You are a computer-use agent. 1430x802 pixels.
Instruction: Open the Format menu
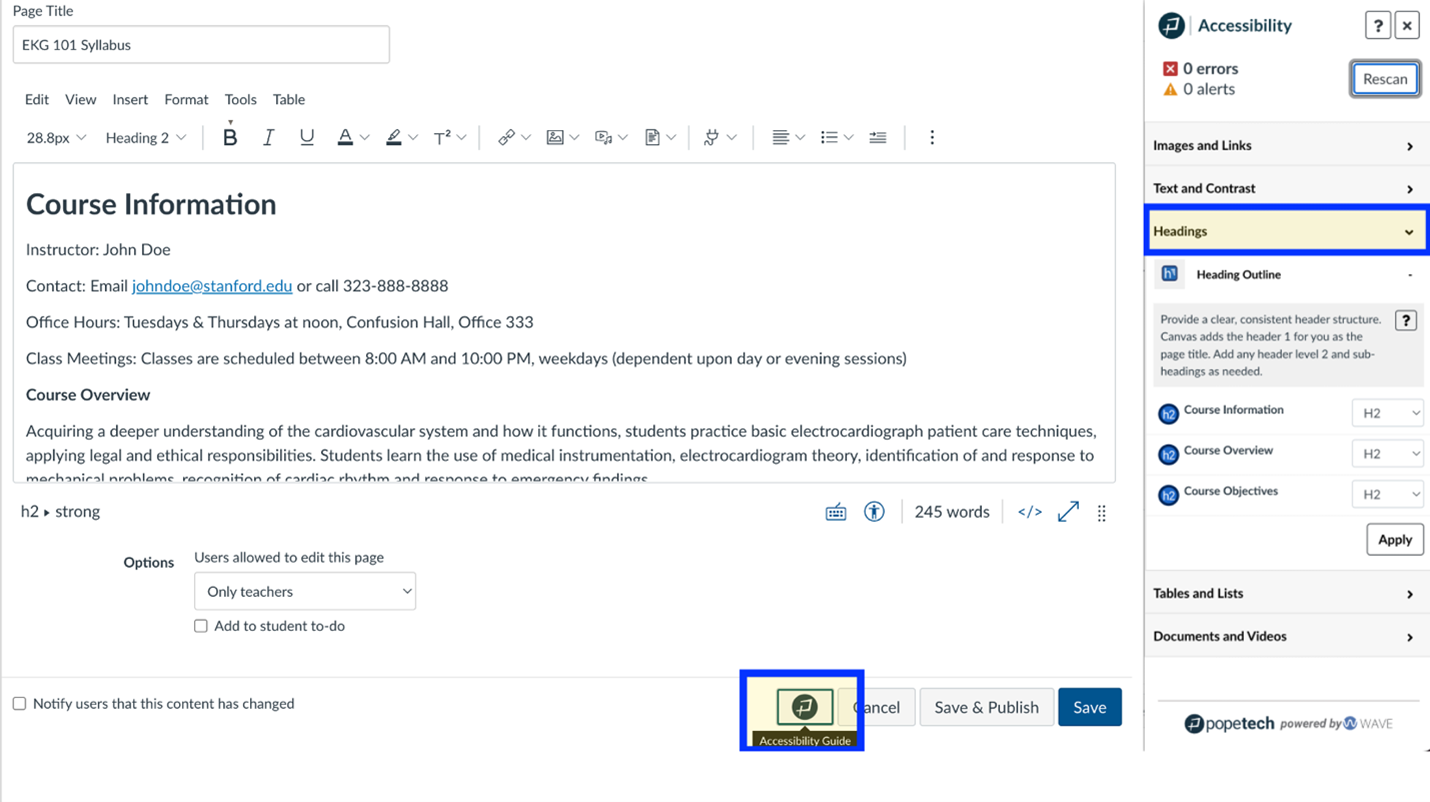[186, 100]
